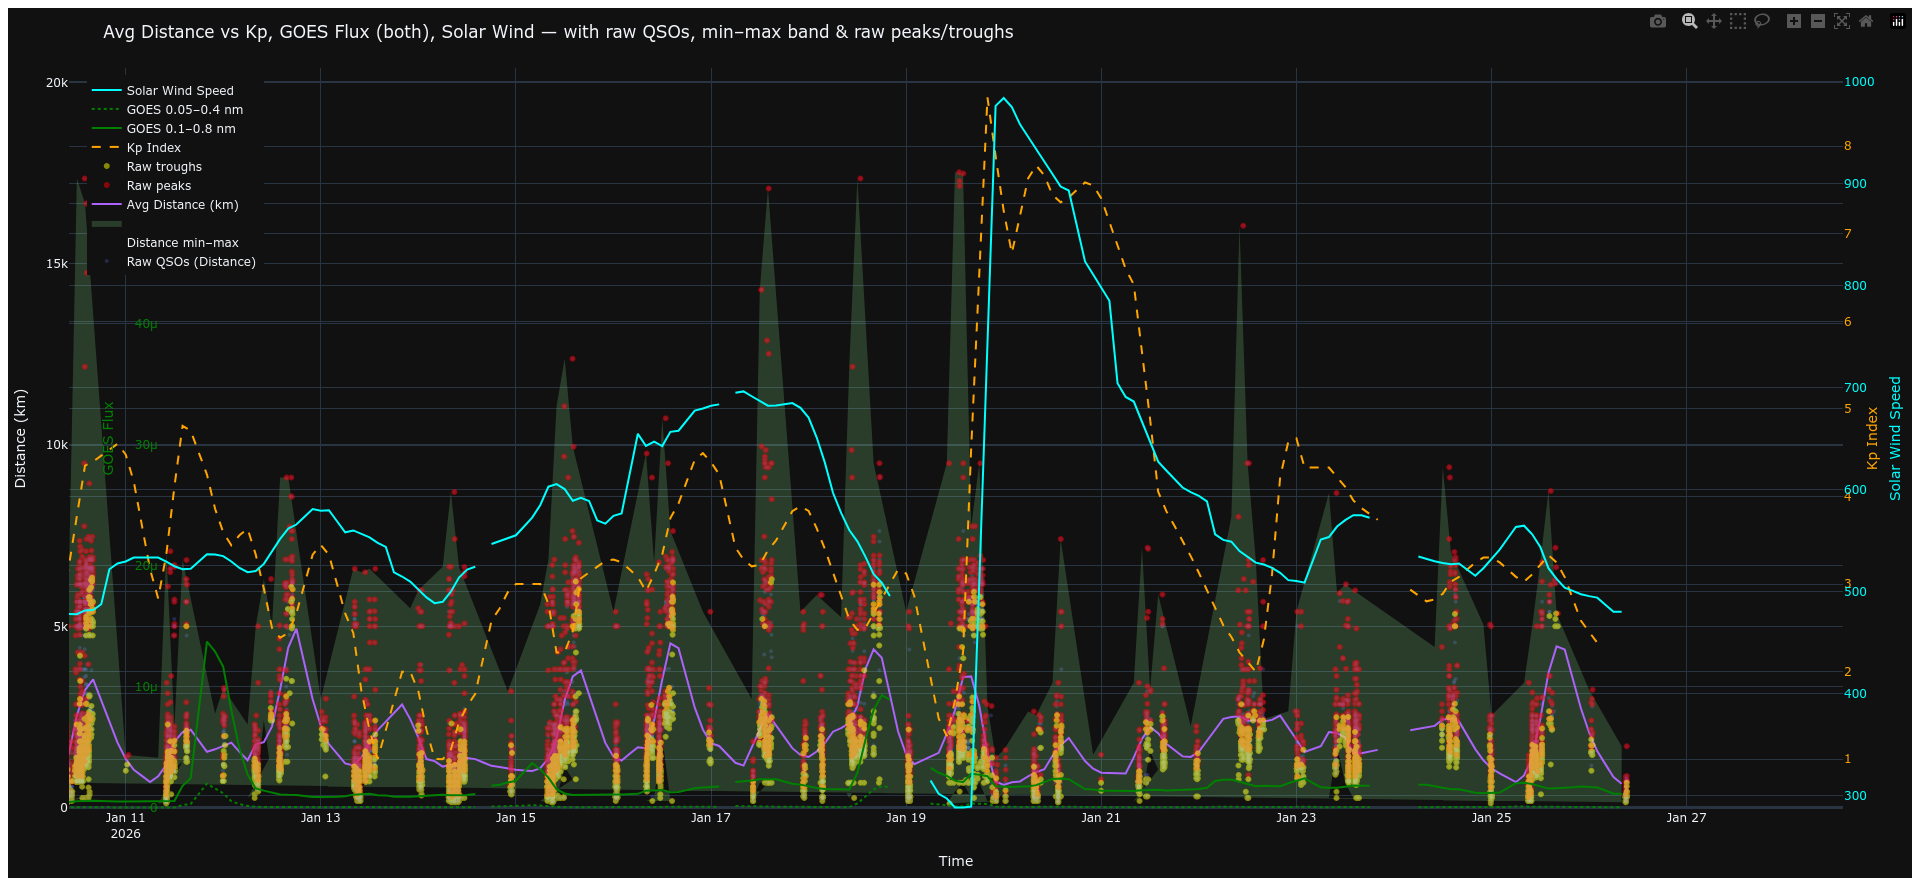
Task: Reset axes with the home icon
Action: 1866,21
